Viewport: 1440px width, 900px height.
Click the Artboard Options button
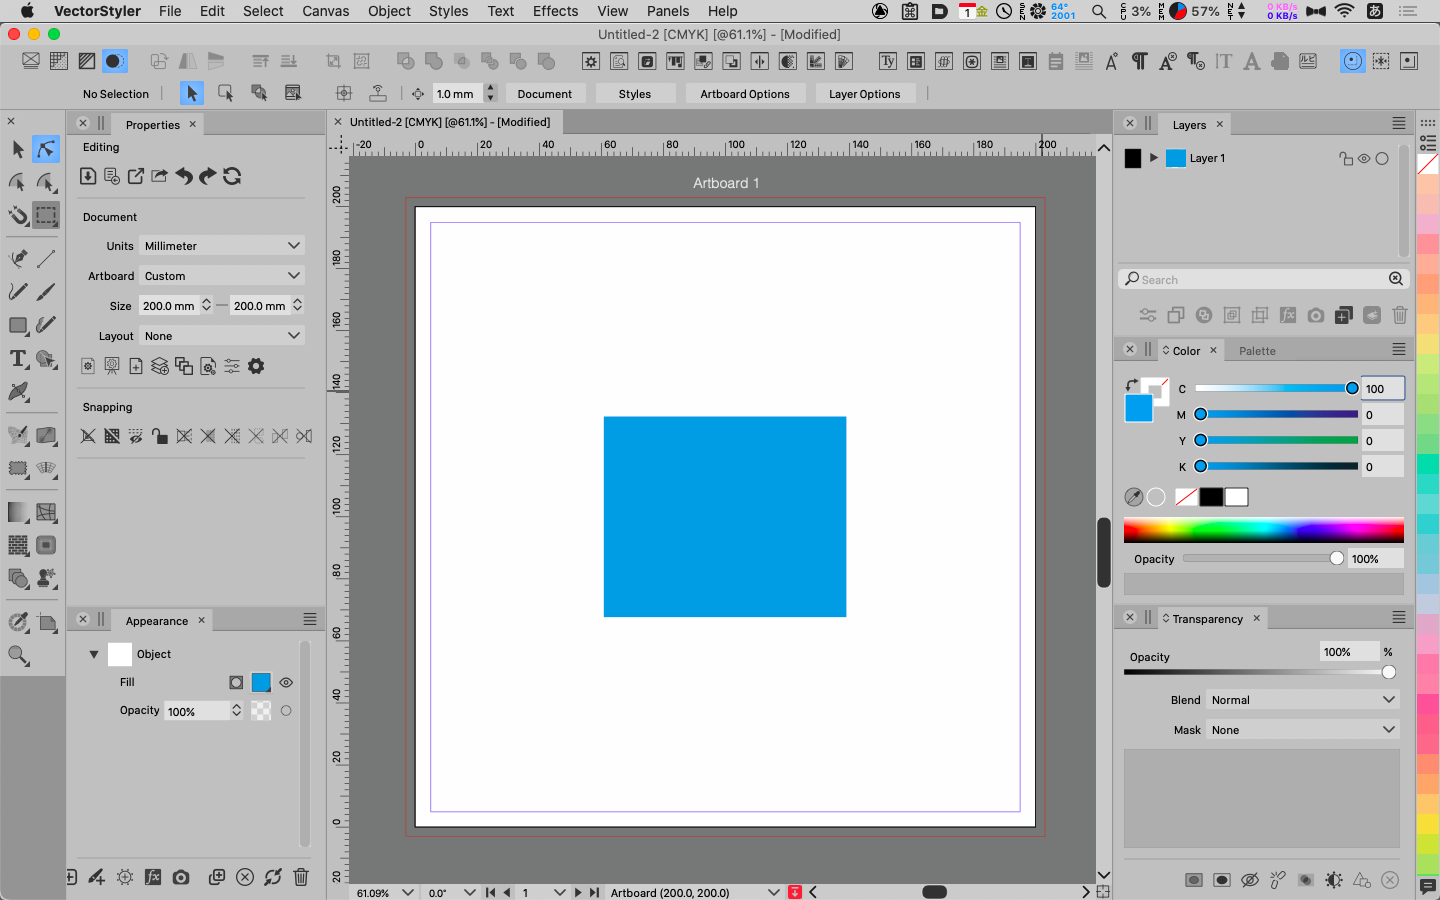744,94
